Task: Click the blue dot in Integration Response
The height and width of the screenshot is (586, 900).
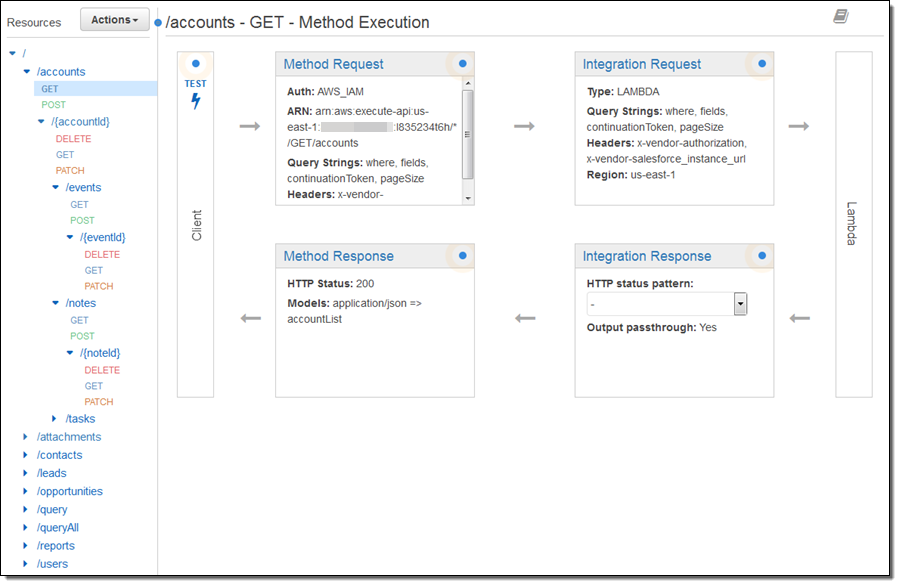Action: click(x=762, y=255)
